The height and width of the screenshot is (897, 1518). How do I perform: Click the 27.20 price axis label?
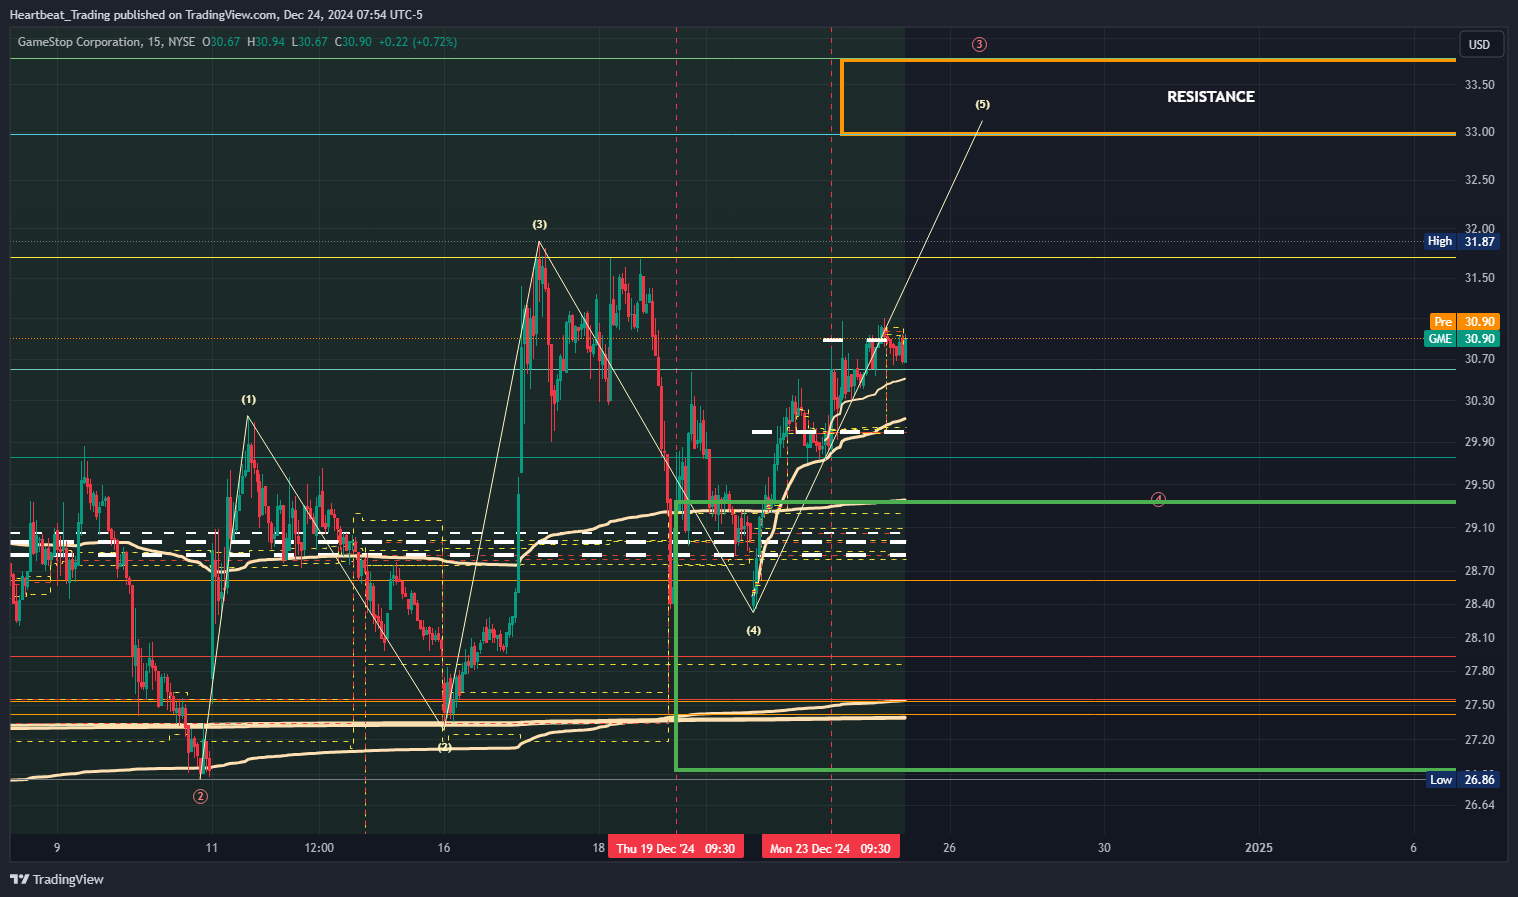pyautogui.click(x=1479, y=740)
